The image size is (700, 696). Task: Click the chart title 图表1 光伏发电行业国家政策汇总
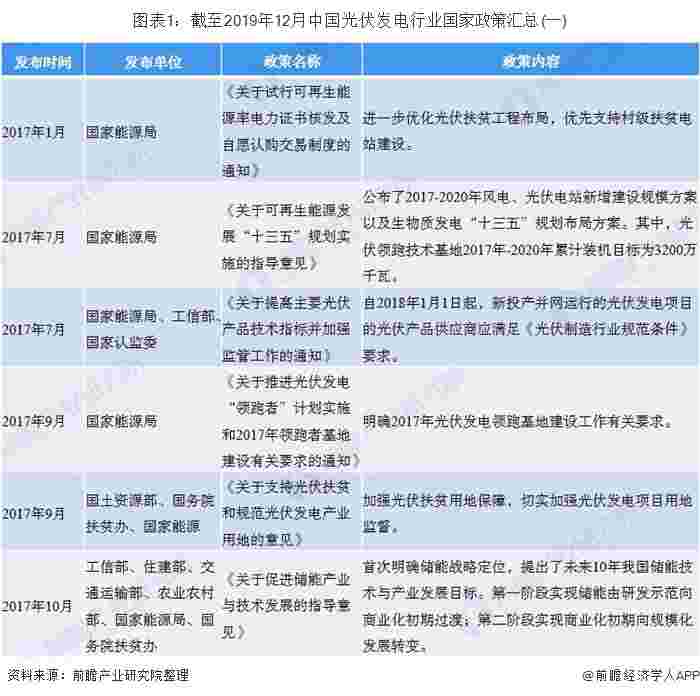(x=349, y=21)
